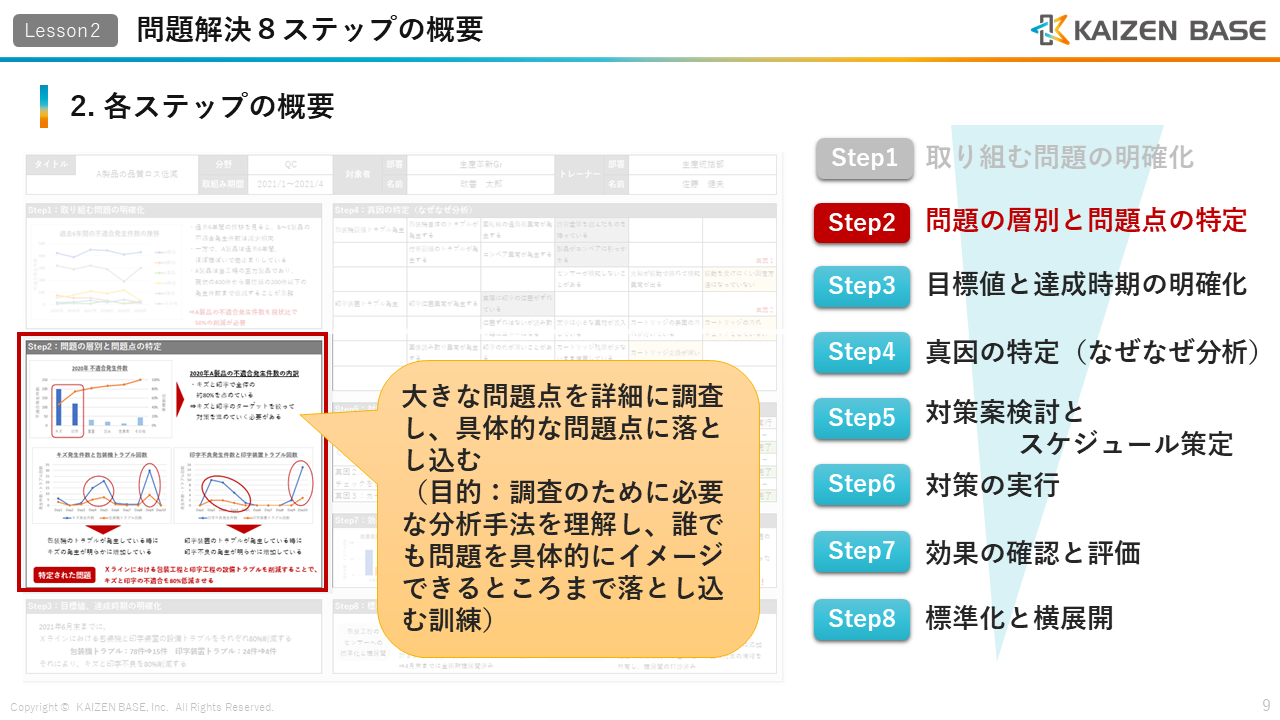
Task: Click the faded line chart in the Step1 section
Action: click(x=105, y=271)
